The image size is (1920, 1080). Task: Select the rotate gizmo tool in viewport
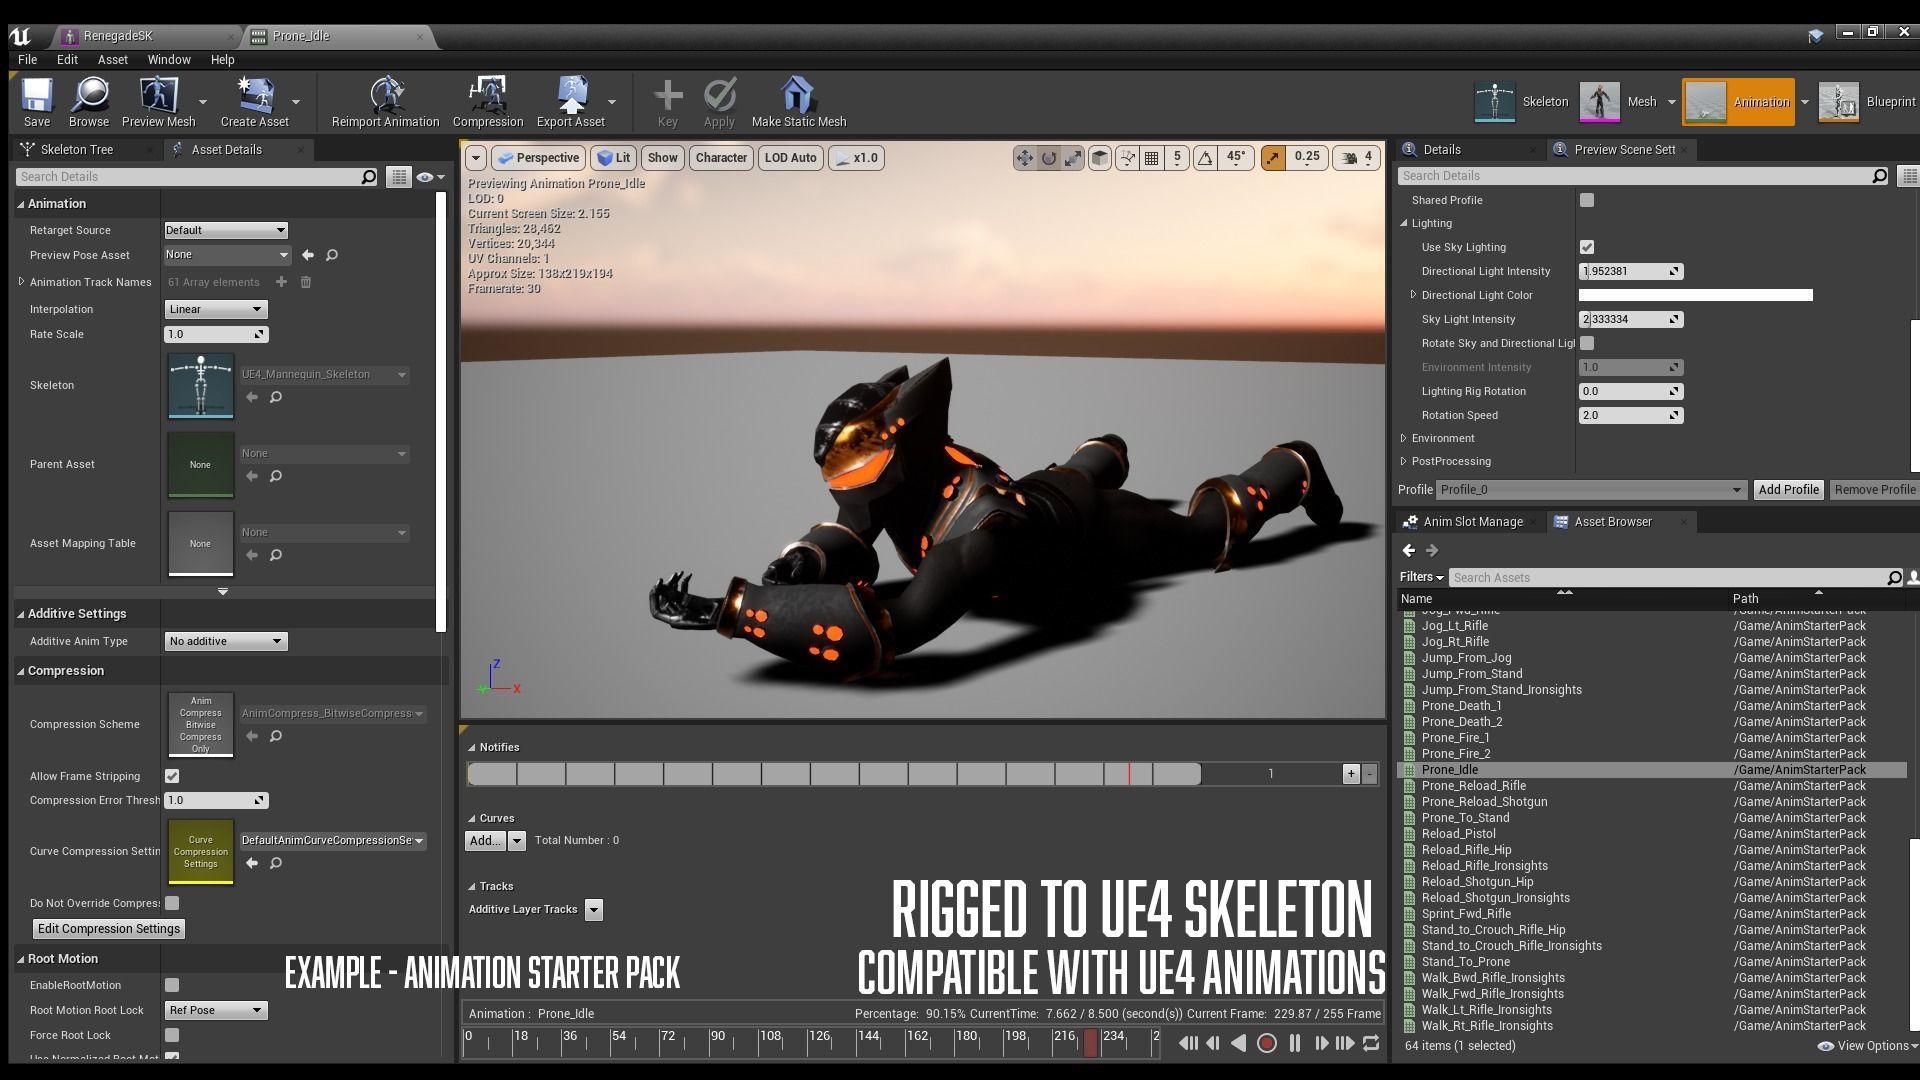click(1048, 158)
